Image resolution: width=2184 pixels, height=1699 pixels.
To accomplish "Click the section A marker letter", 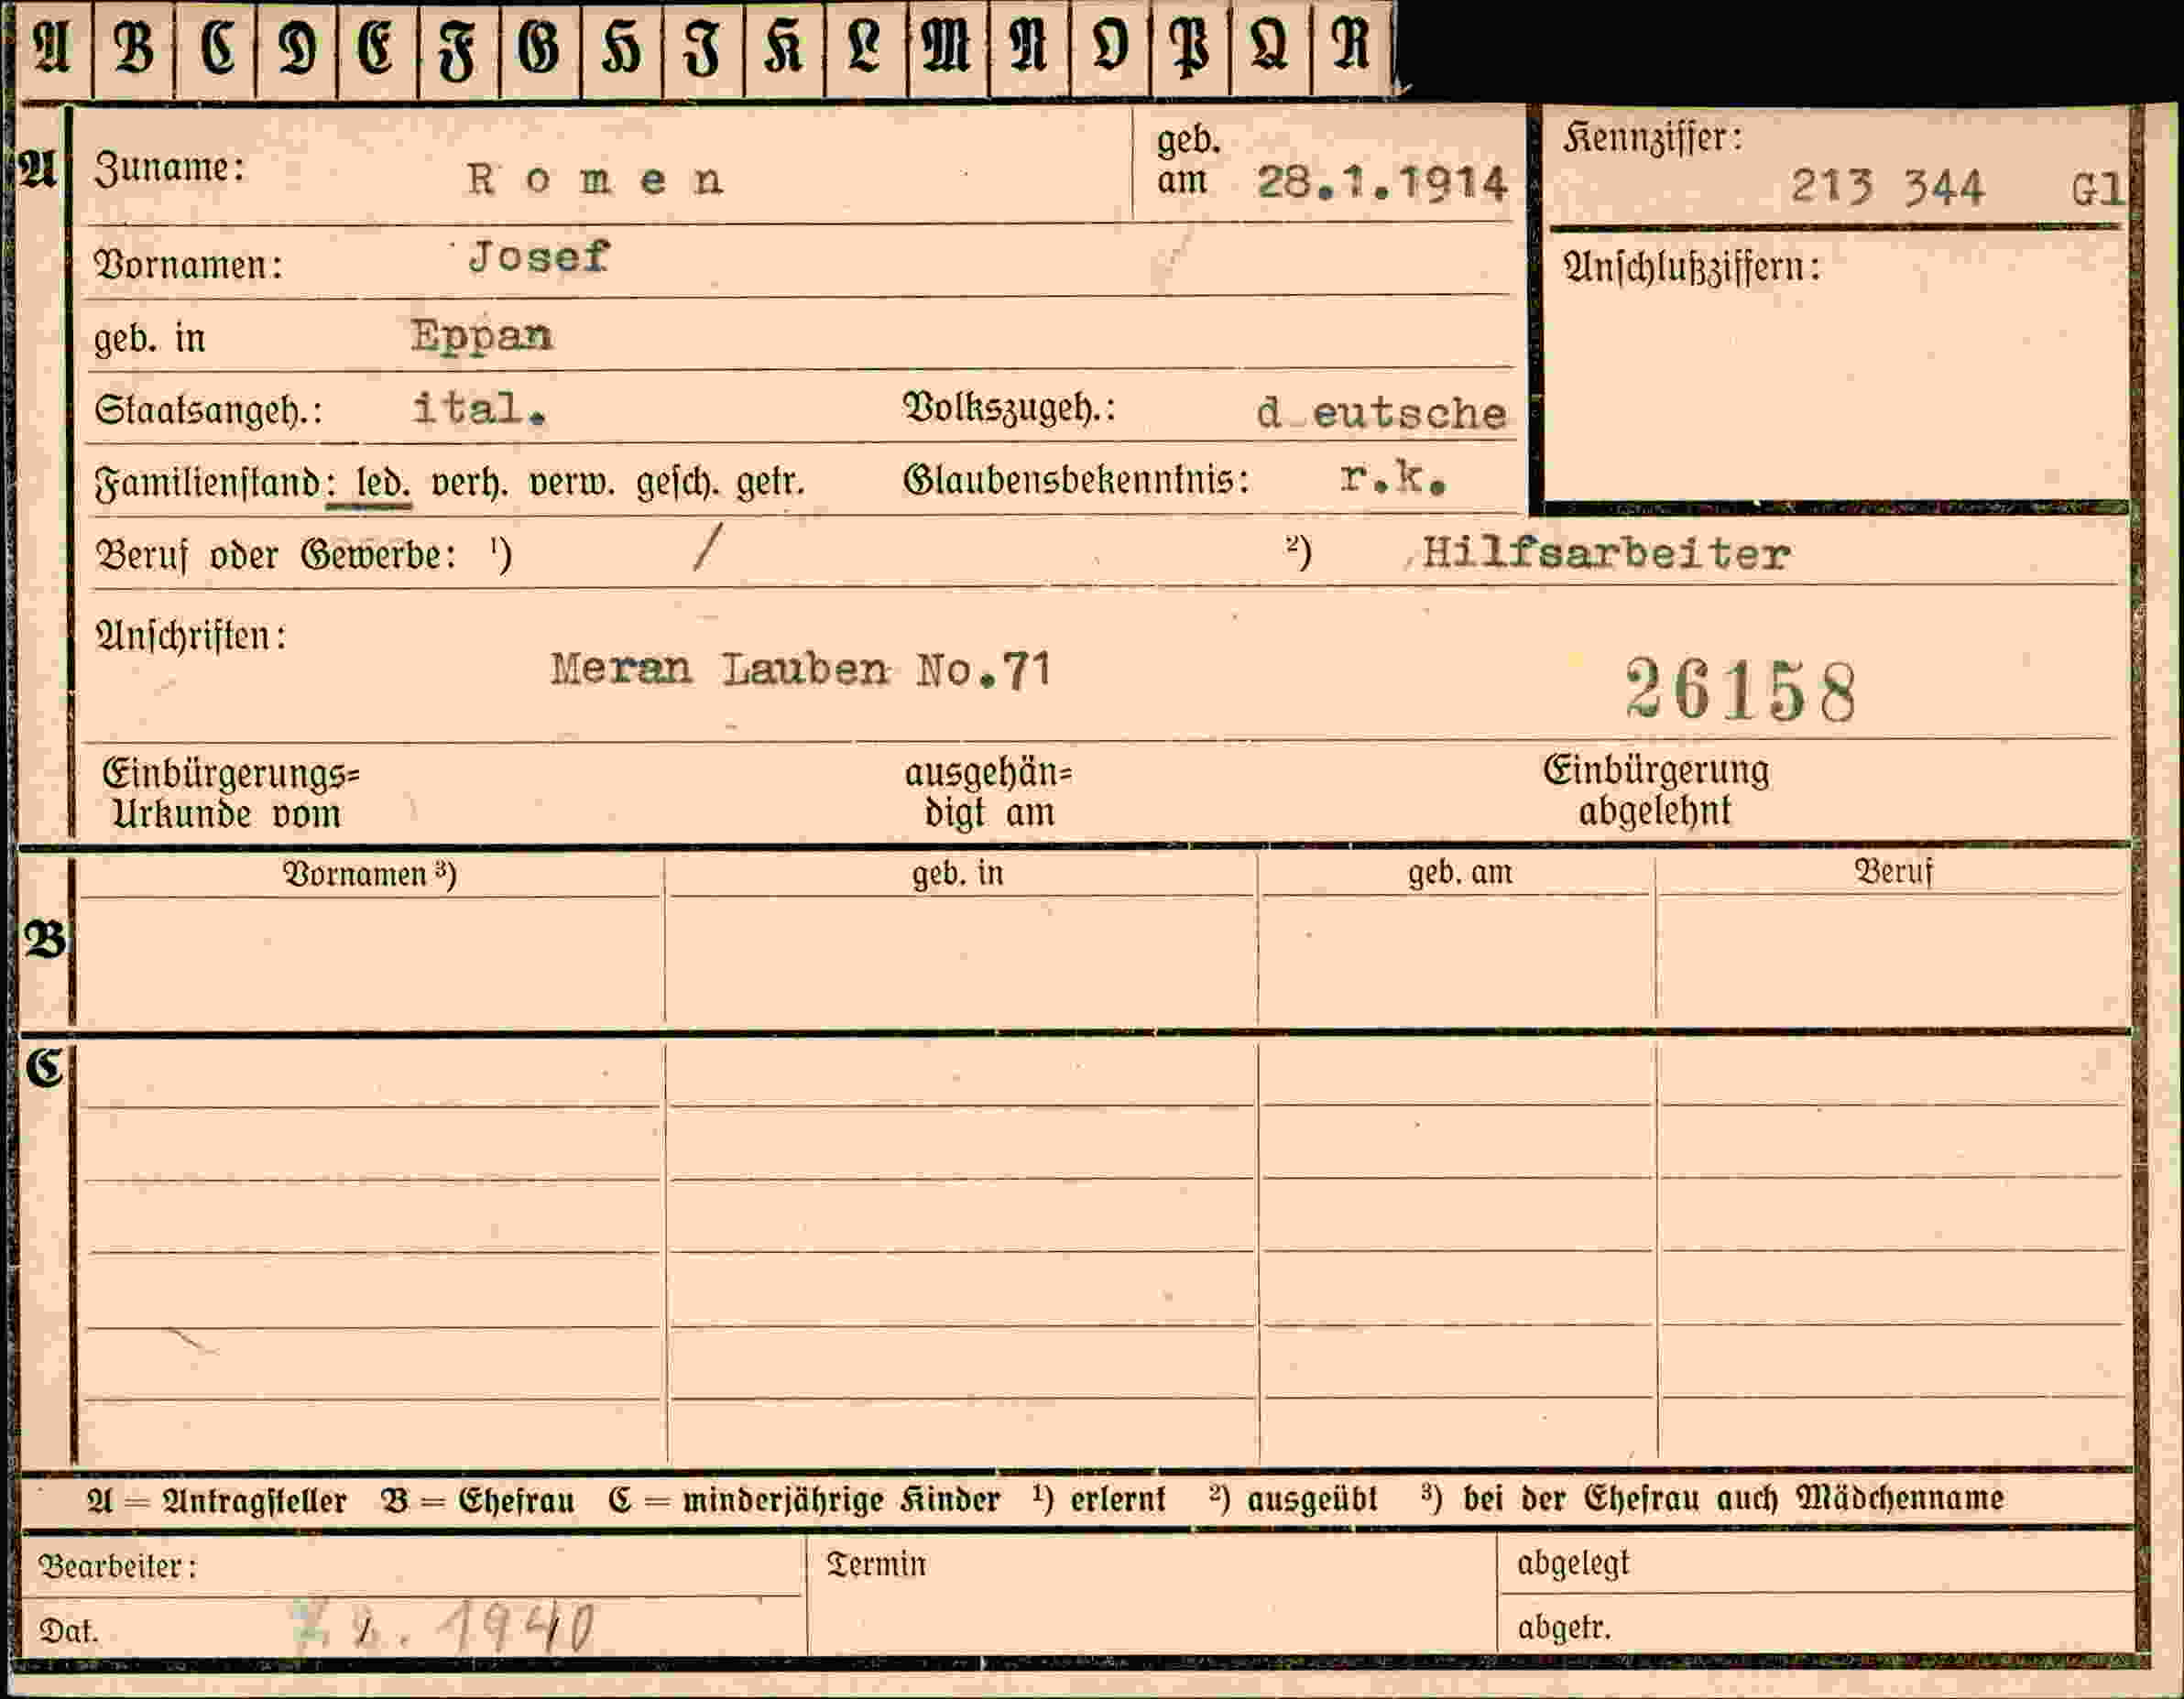I will [38, 170].
